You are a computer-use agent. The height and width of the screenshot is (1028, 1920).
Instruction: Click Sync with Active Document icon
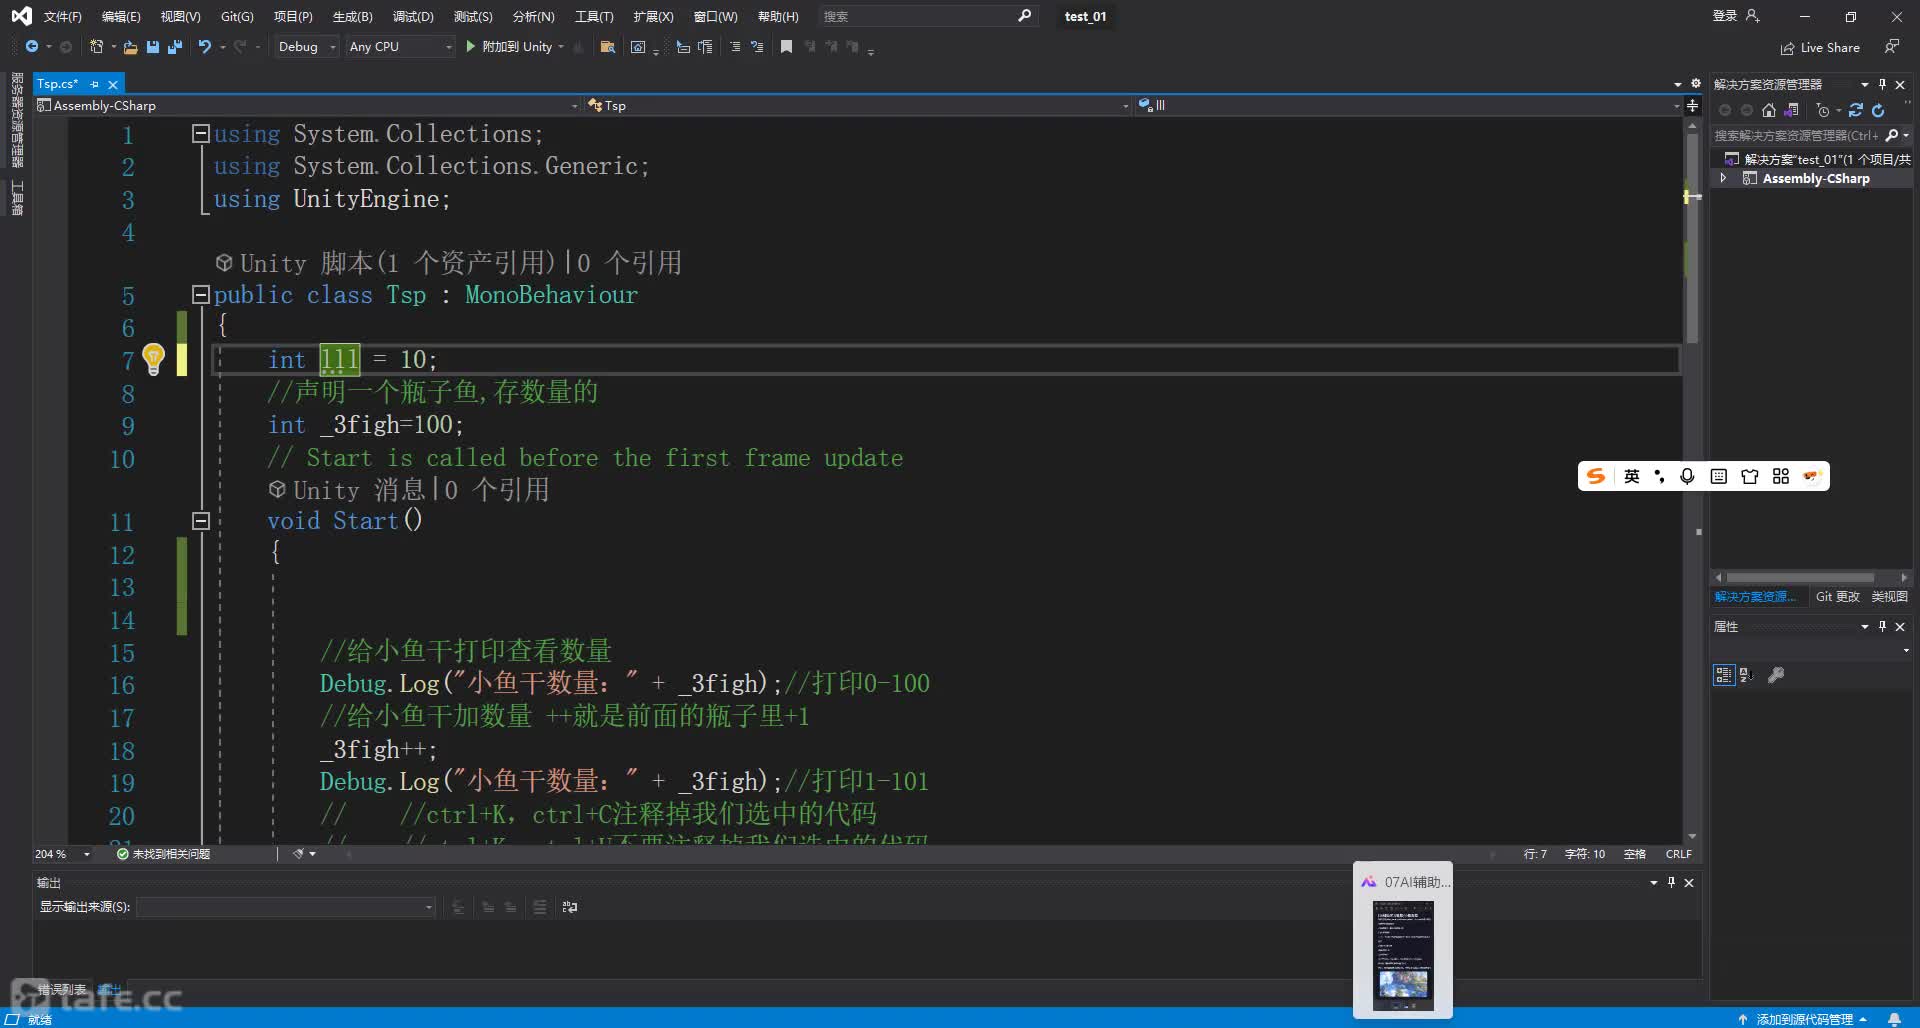pos(1856,110)
